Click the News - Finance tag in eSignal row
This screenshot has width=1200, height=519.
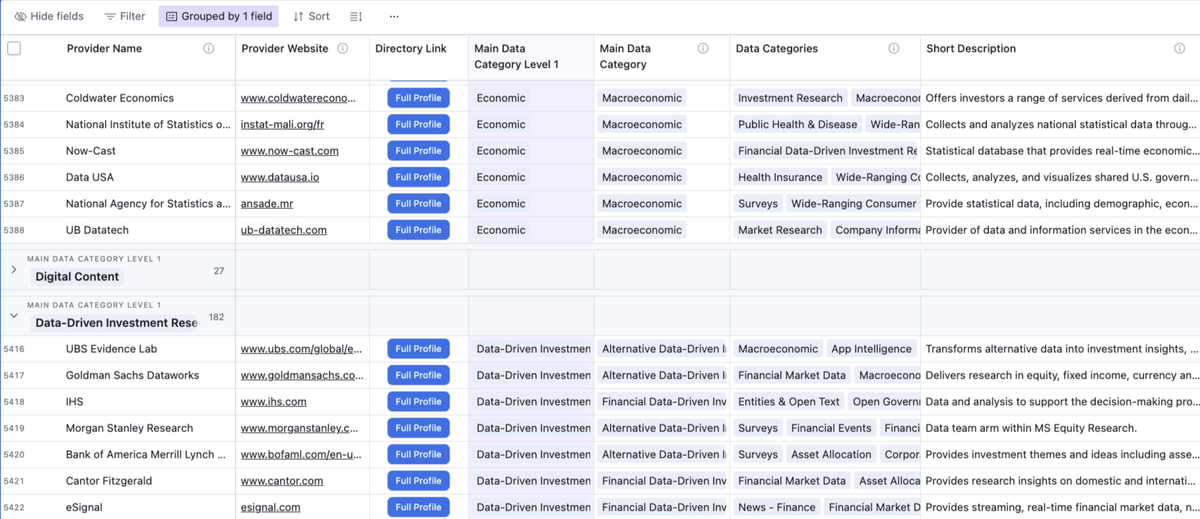tap(776, 507)
